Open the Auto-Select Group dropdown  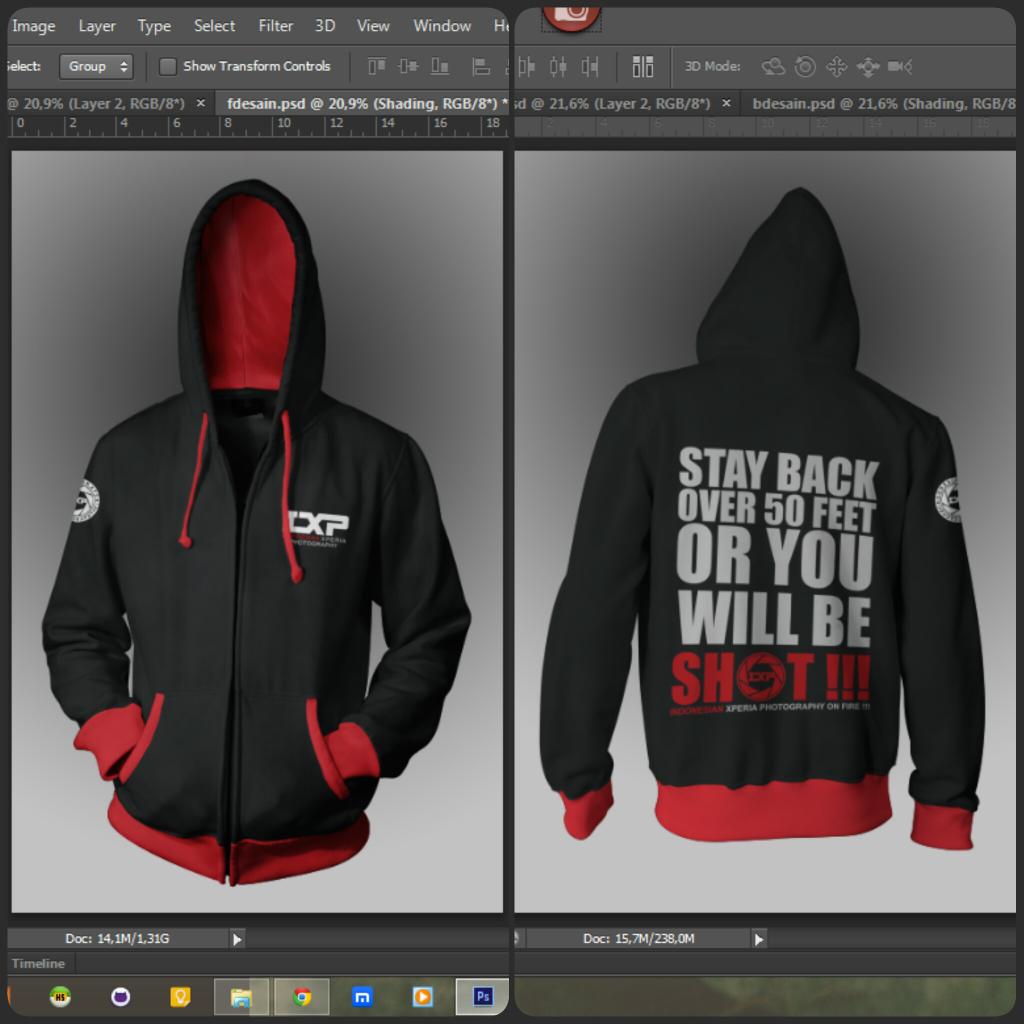point(96,66)
